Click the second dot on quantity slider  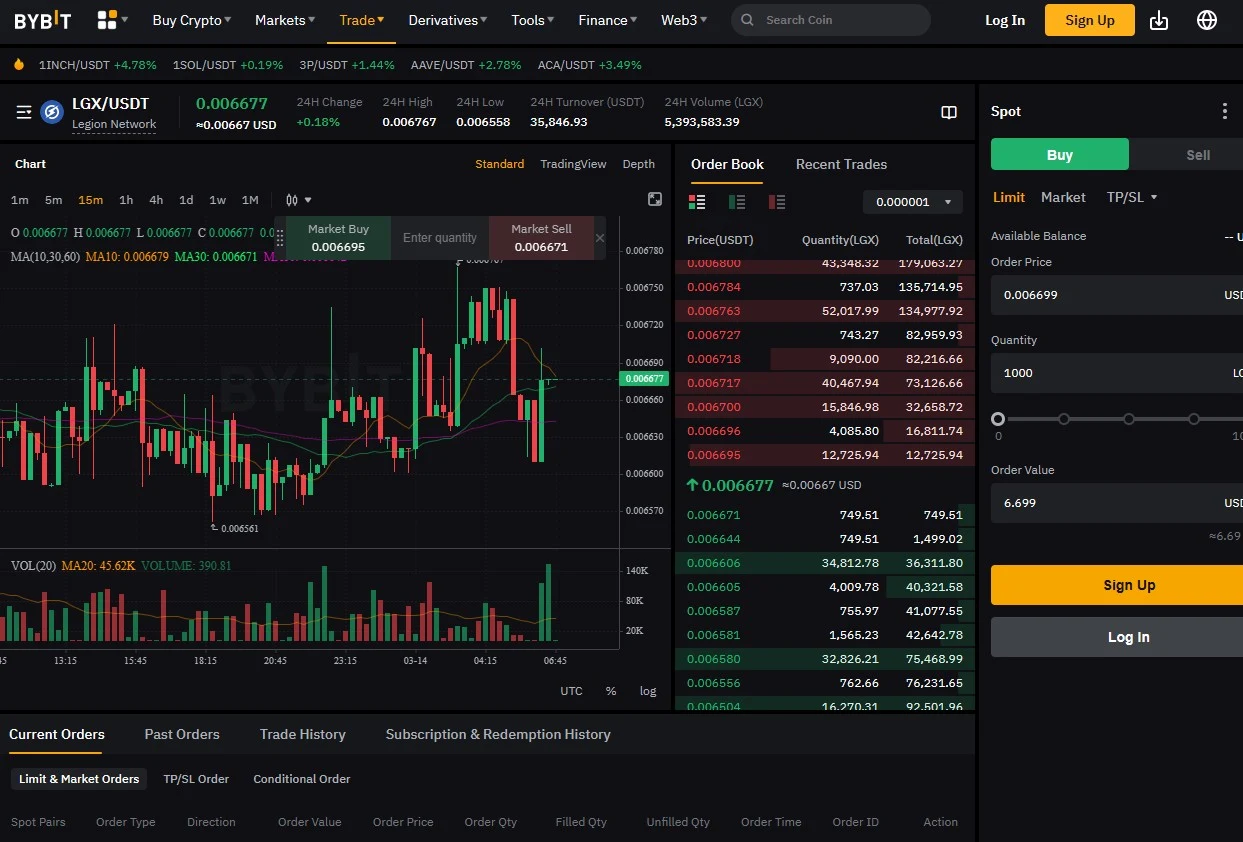tap(1064, 419)
